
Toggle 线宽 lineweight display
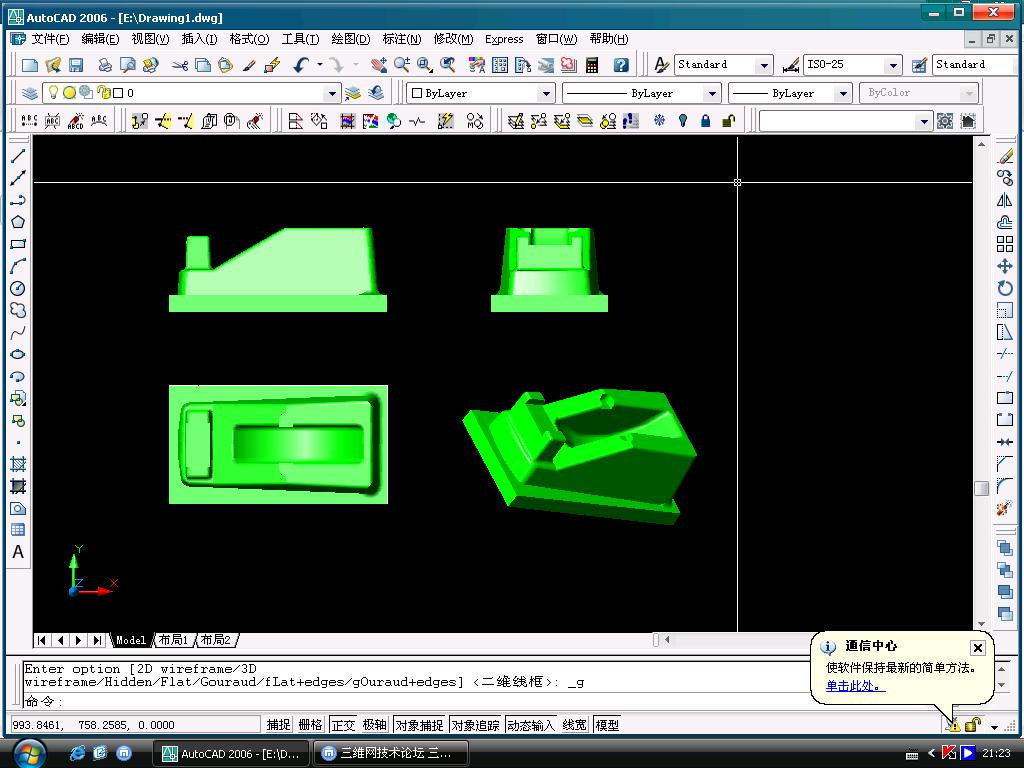[x=575, y=725]
